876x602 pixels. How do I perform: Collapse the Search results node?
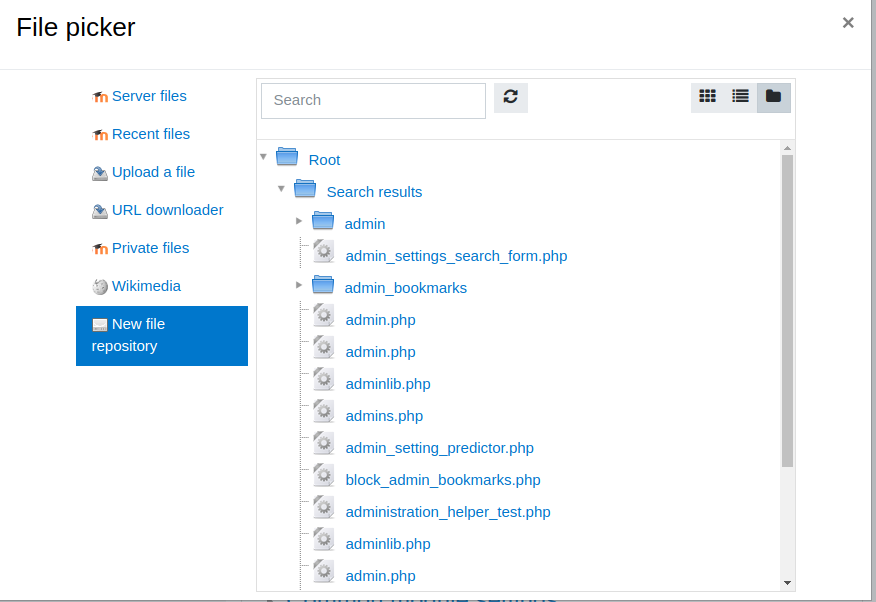282,189
